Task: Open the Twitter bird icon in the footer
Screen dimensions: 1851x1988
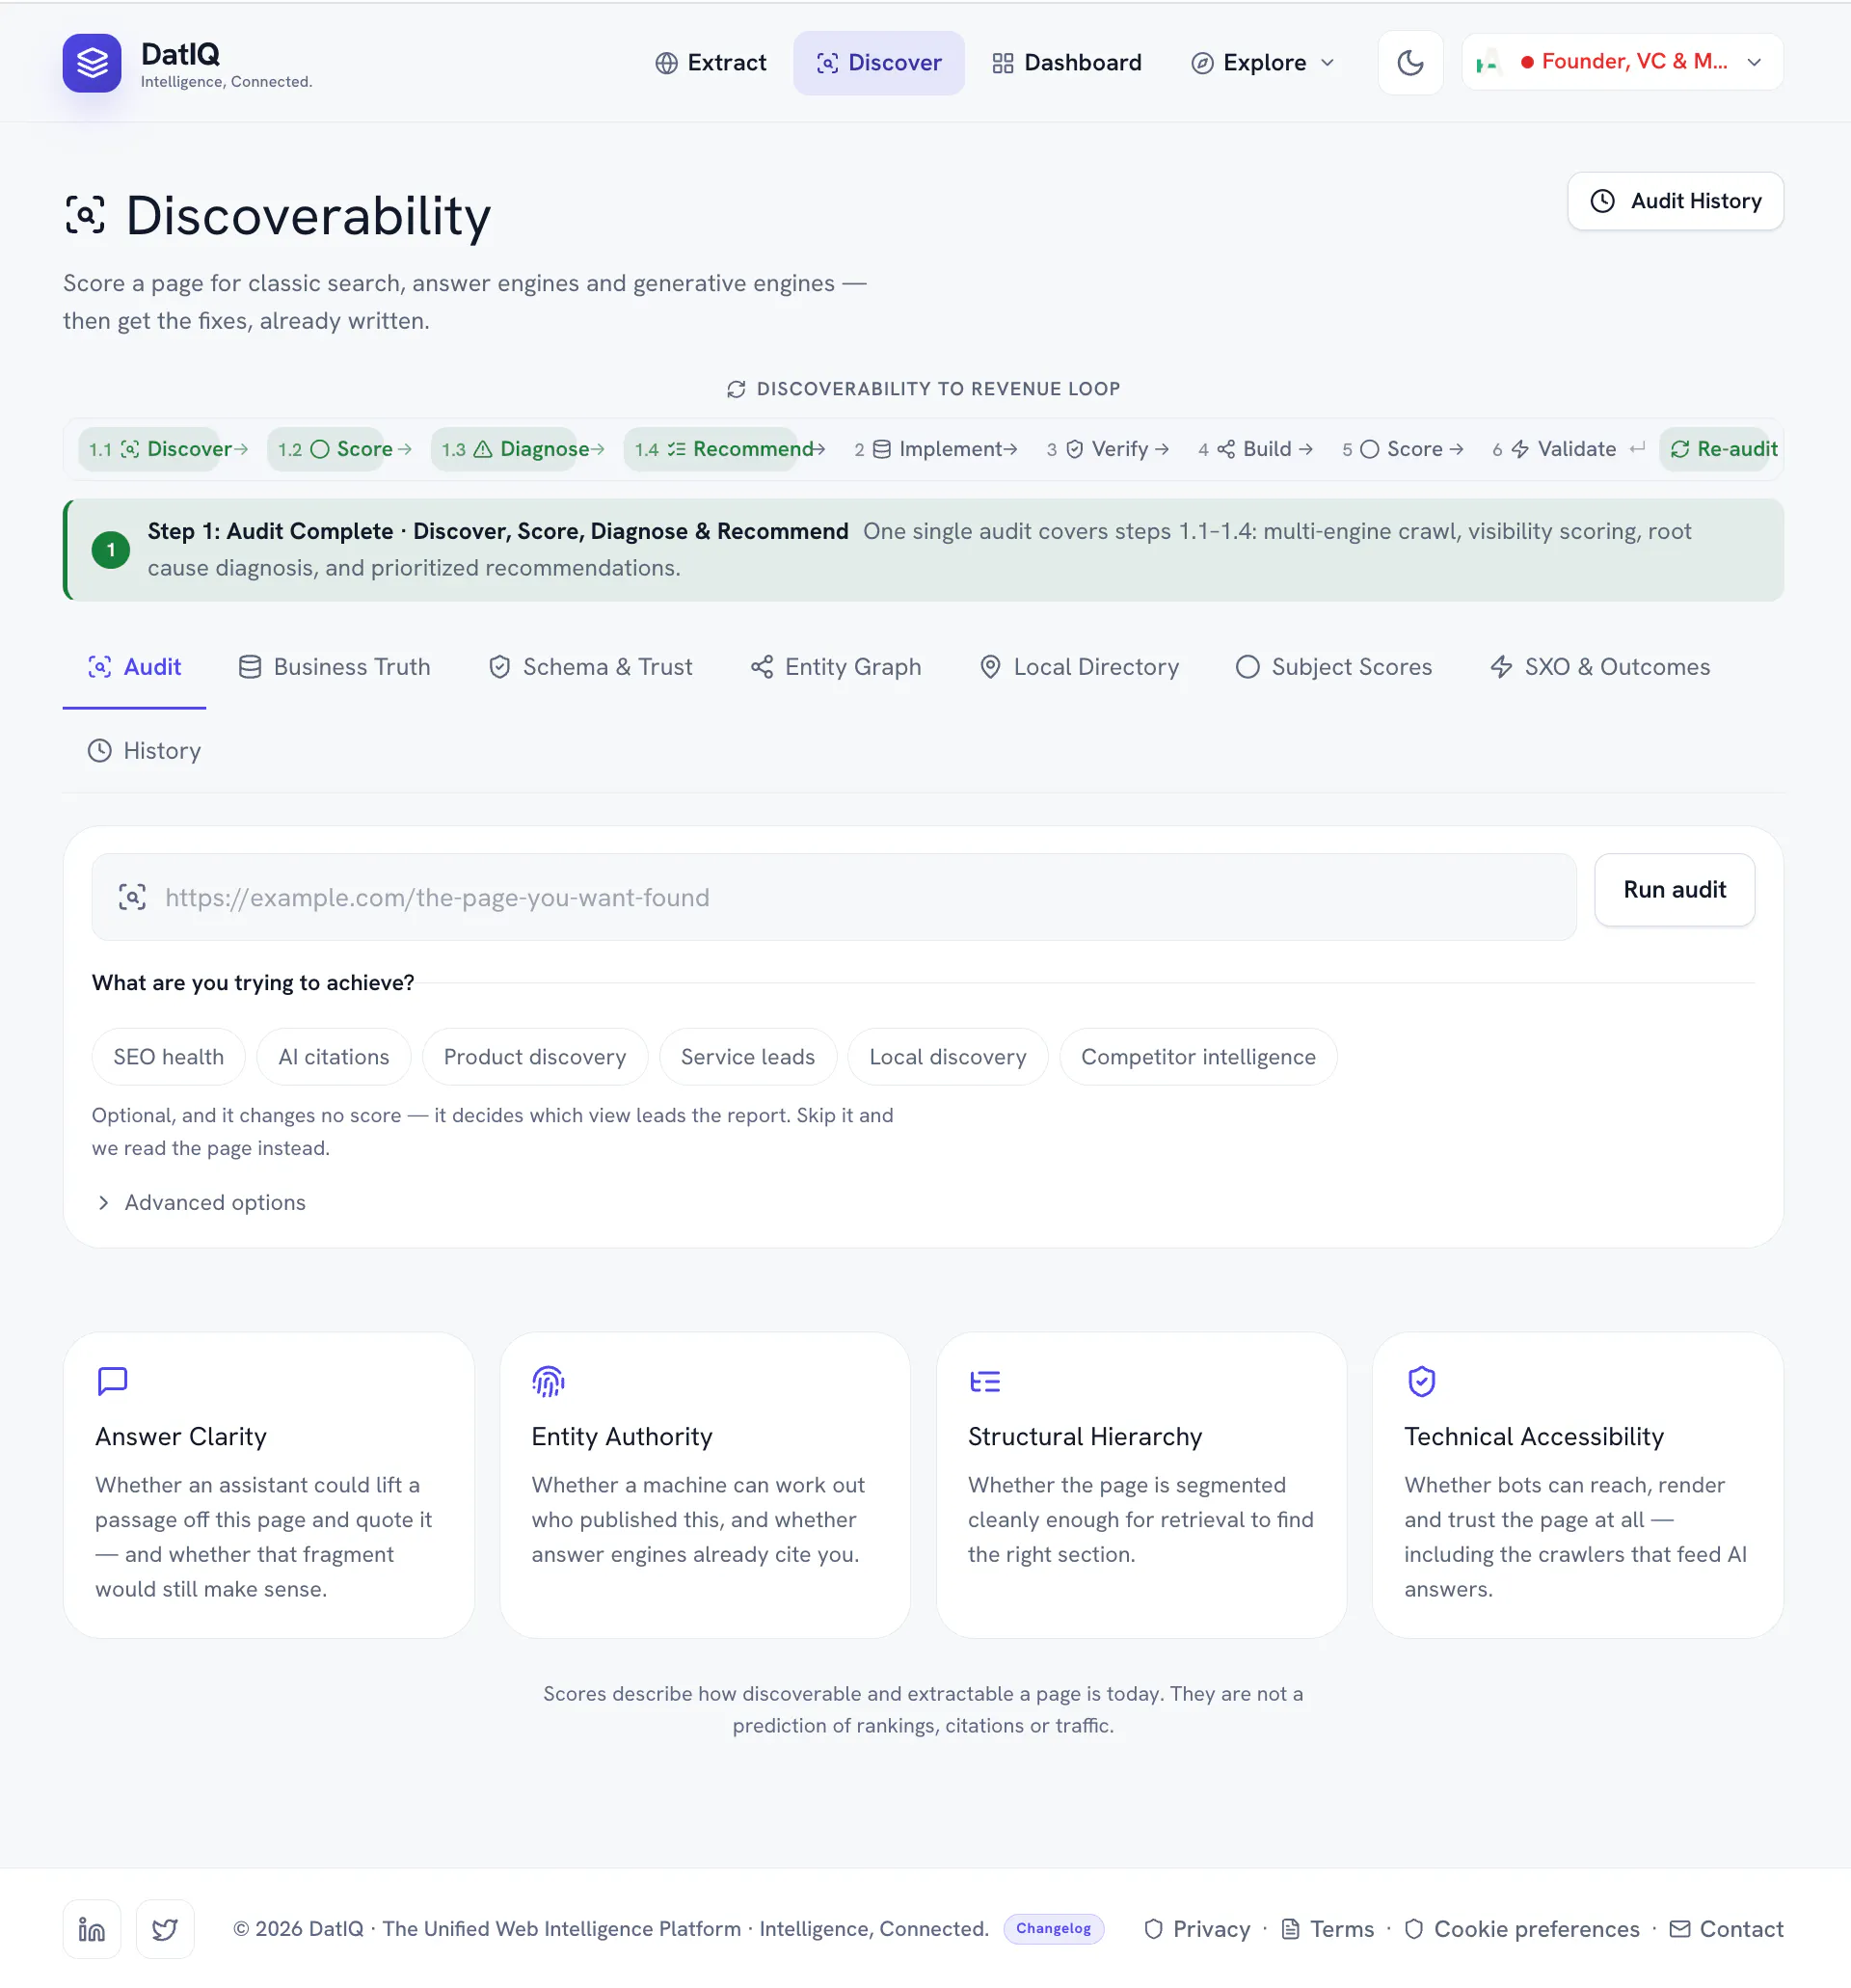Action: [165, 1929]
